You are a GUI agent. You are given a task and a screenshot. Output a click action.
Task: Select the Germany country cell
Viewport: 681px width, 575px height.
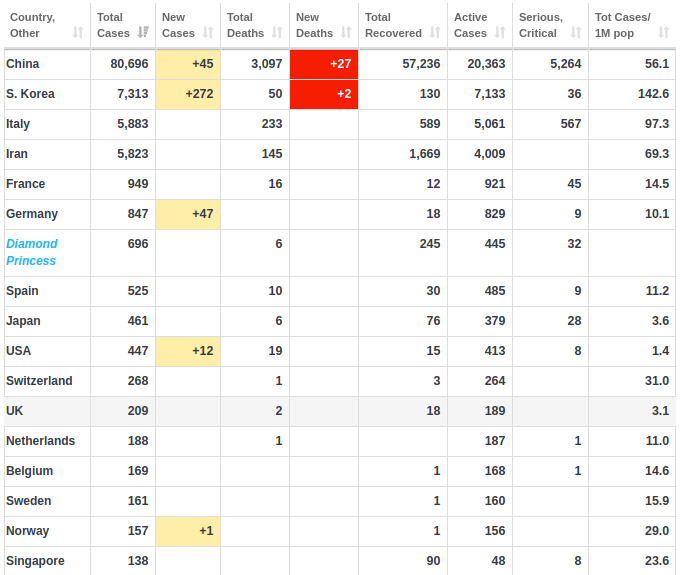(47, 214)
